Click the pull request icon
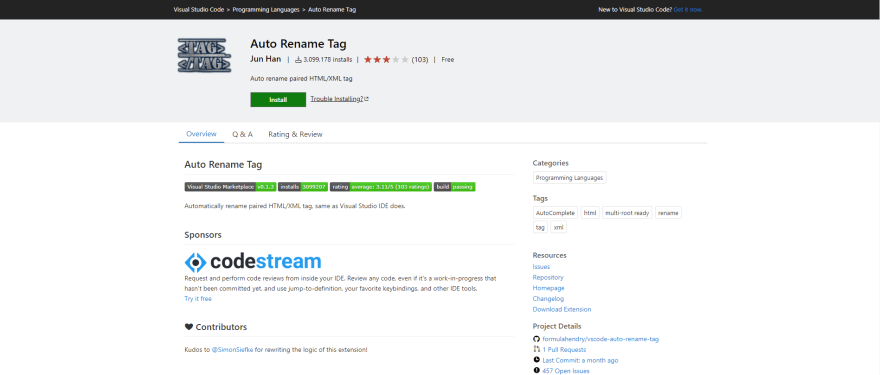The height and width of the screenshot is (375, 880). [537, 350]
